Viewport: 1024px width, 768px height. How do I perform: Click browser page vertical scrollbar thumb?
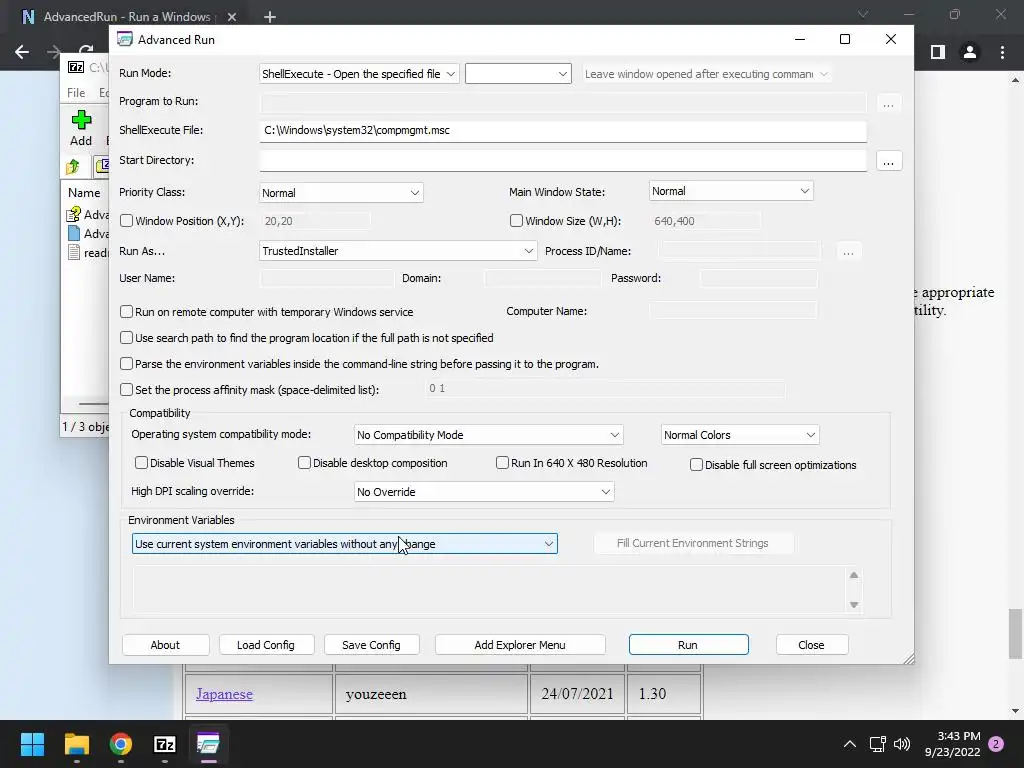tap(1014, 634)
